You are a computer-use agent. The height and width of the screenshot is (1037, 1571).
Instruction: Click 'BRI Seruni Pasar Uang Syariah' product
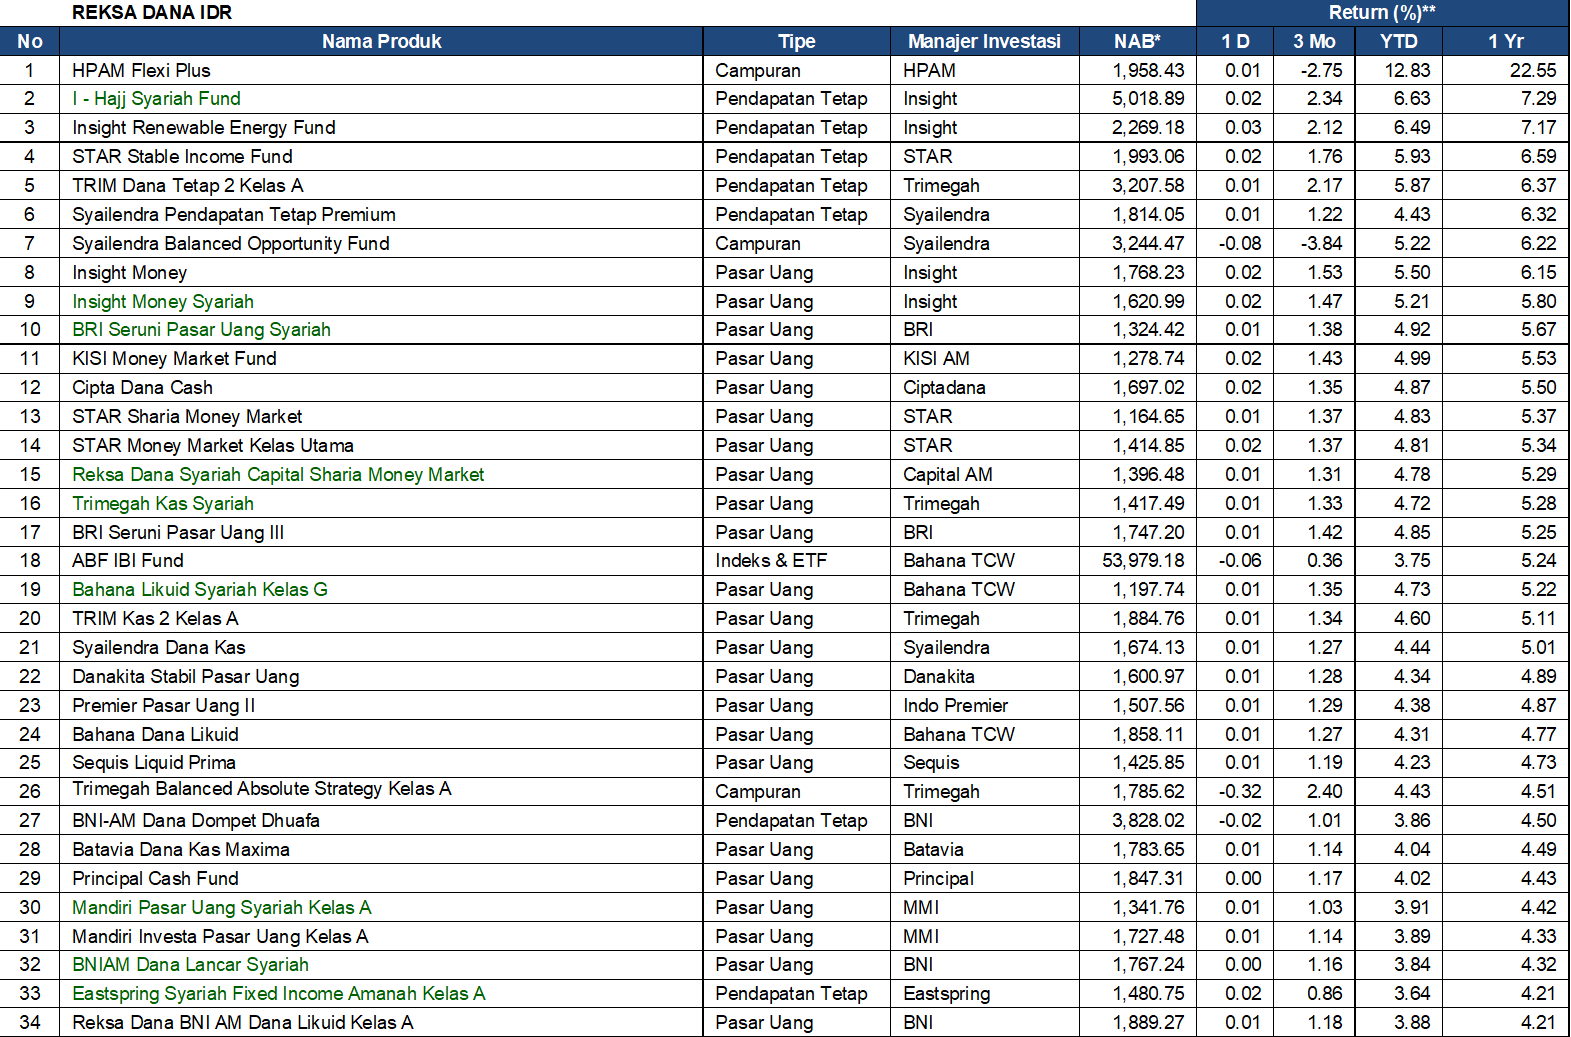click(x=201, y=329)
